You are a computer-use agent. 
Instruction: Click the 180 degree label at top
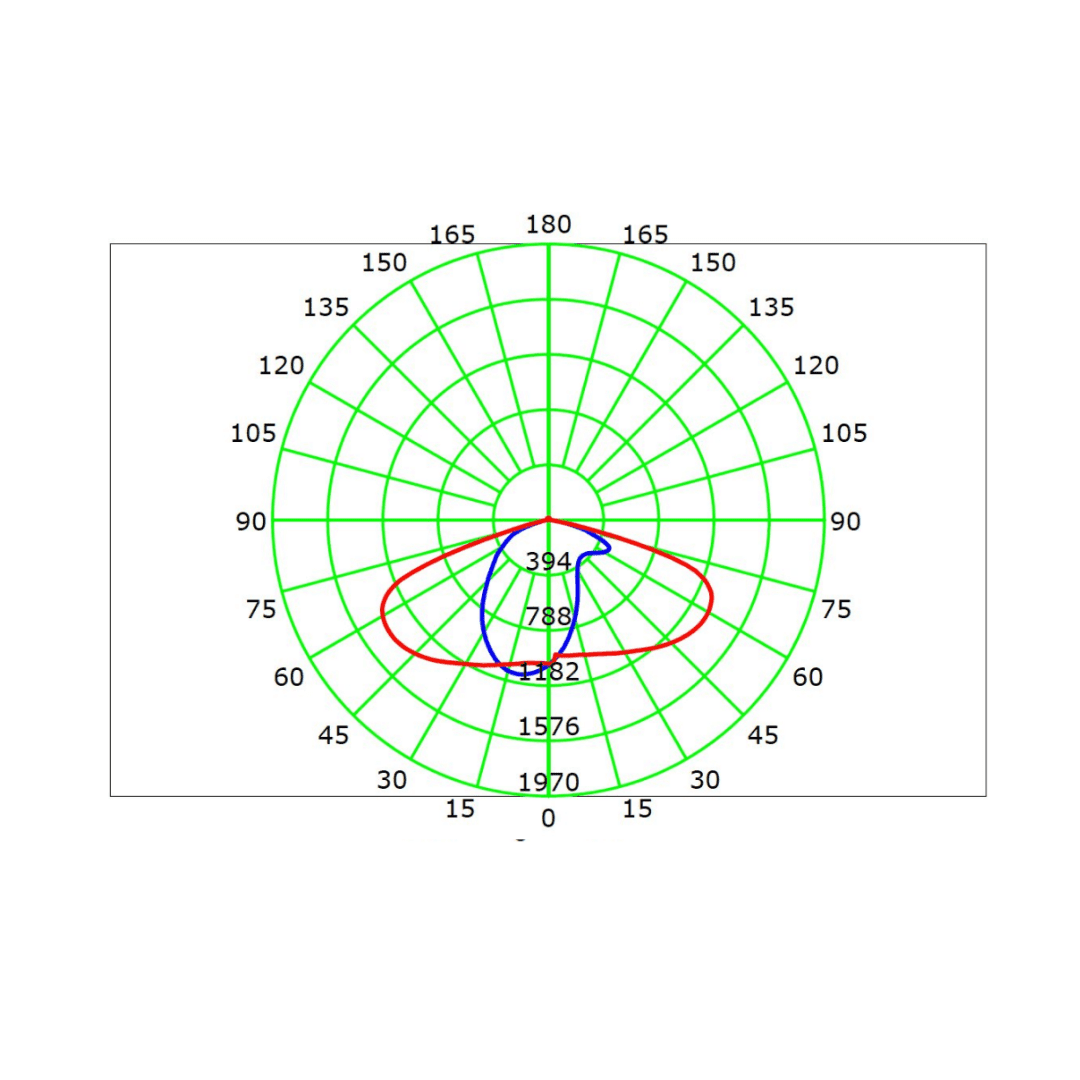click(548, 225)
